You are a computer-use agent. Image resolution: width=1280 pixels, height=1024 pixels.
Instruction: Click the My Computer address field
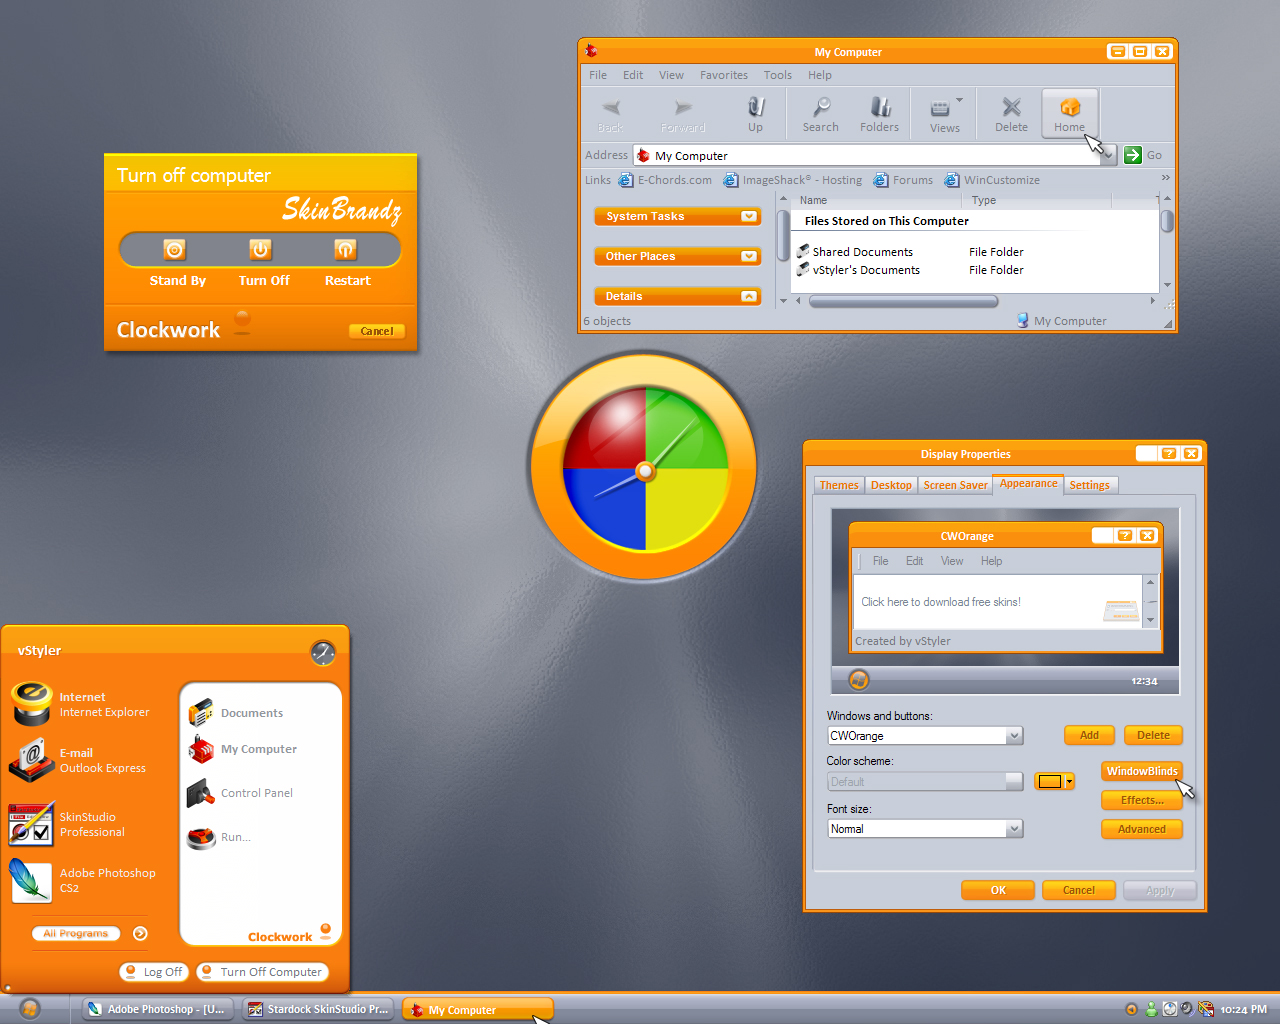tap(867, 155)
